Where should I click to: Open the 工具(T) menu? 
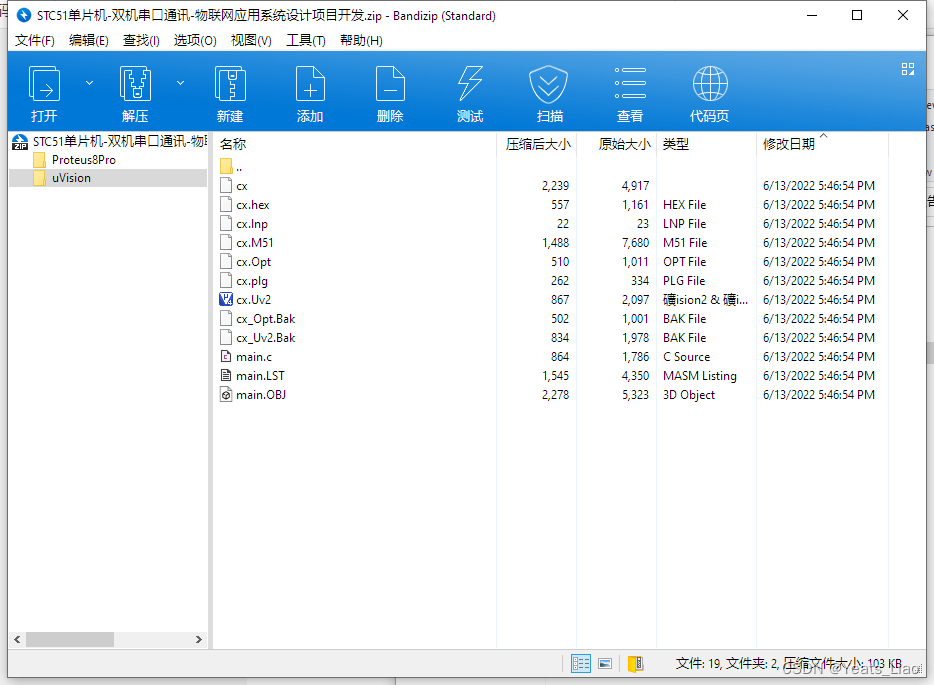pos(306,41)
